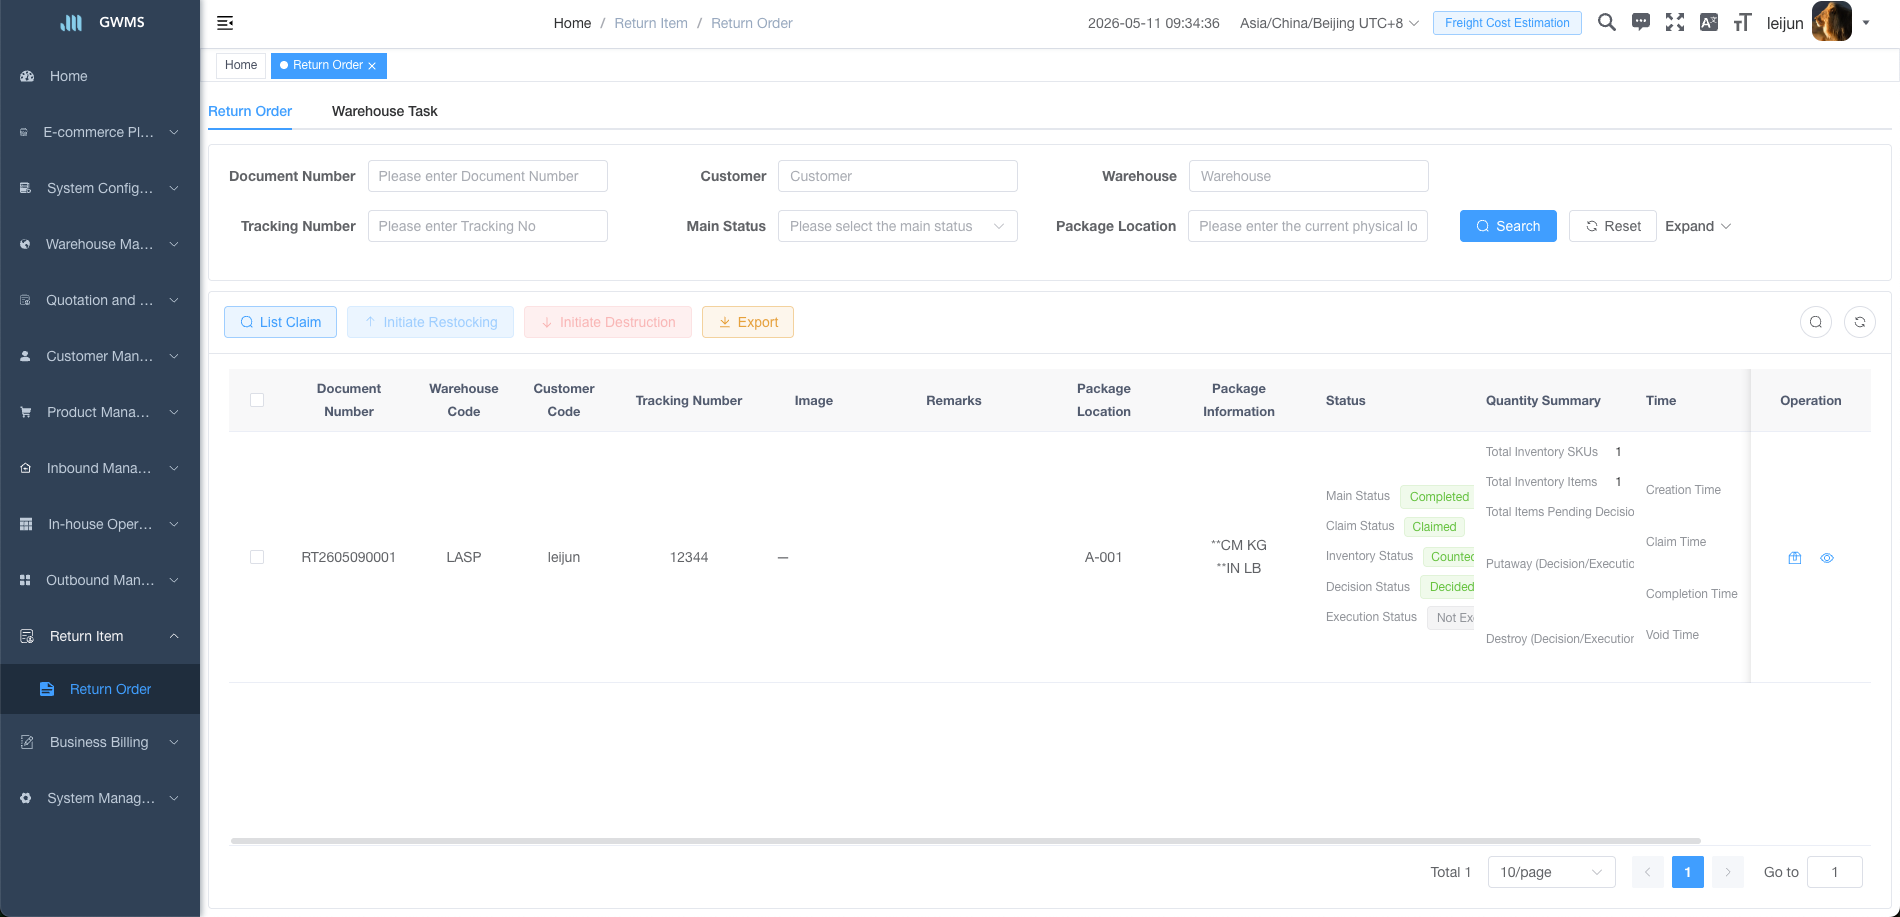
Task: Expand Inbound Management sidebar menu
Action: pyautogui.click(x=100, y=468)
